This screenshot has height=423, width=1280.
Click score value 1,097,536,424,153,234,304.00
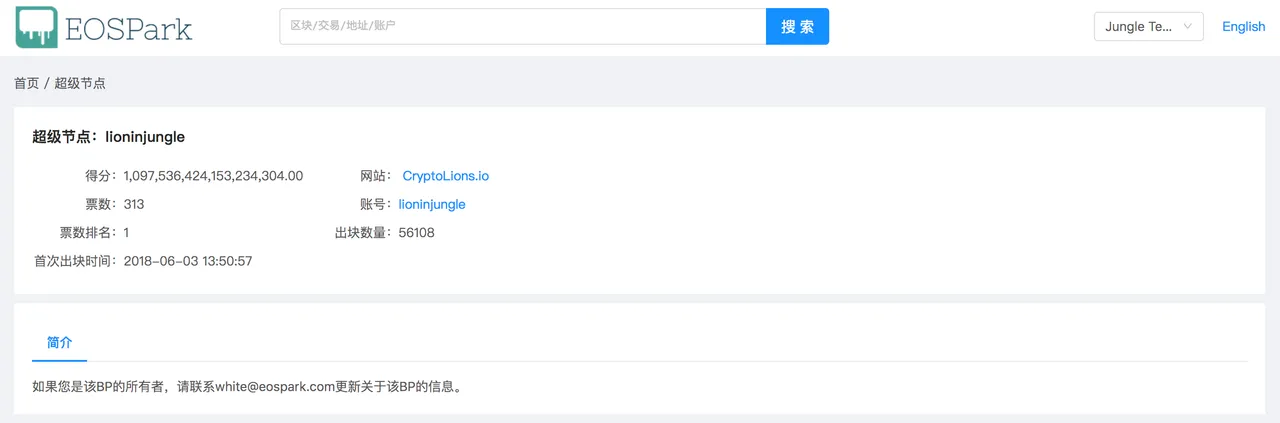click(213, 176)
